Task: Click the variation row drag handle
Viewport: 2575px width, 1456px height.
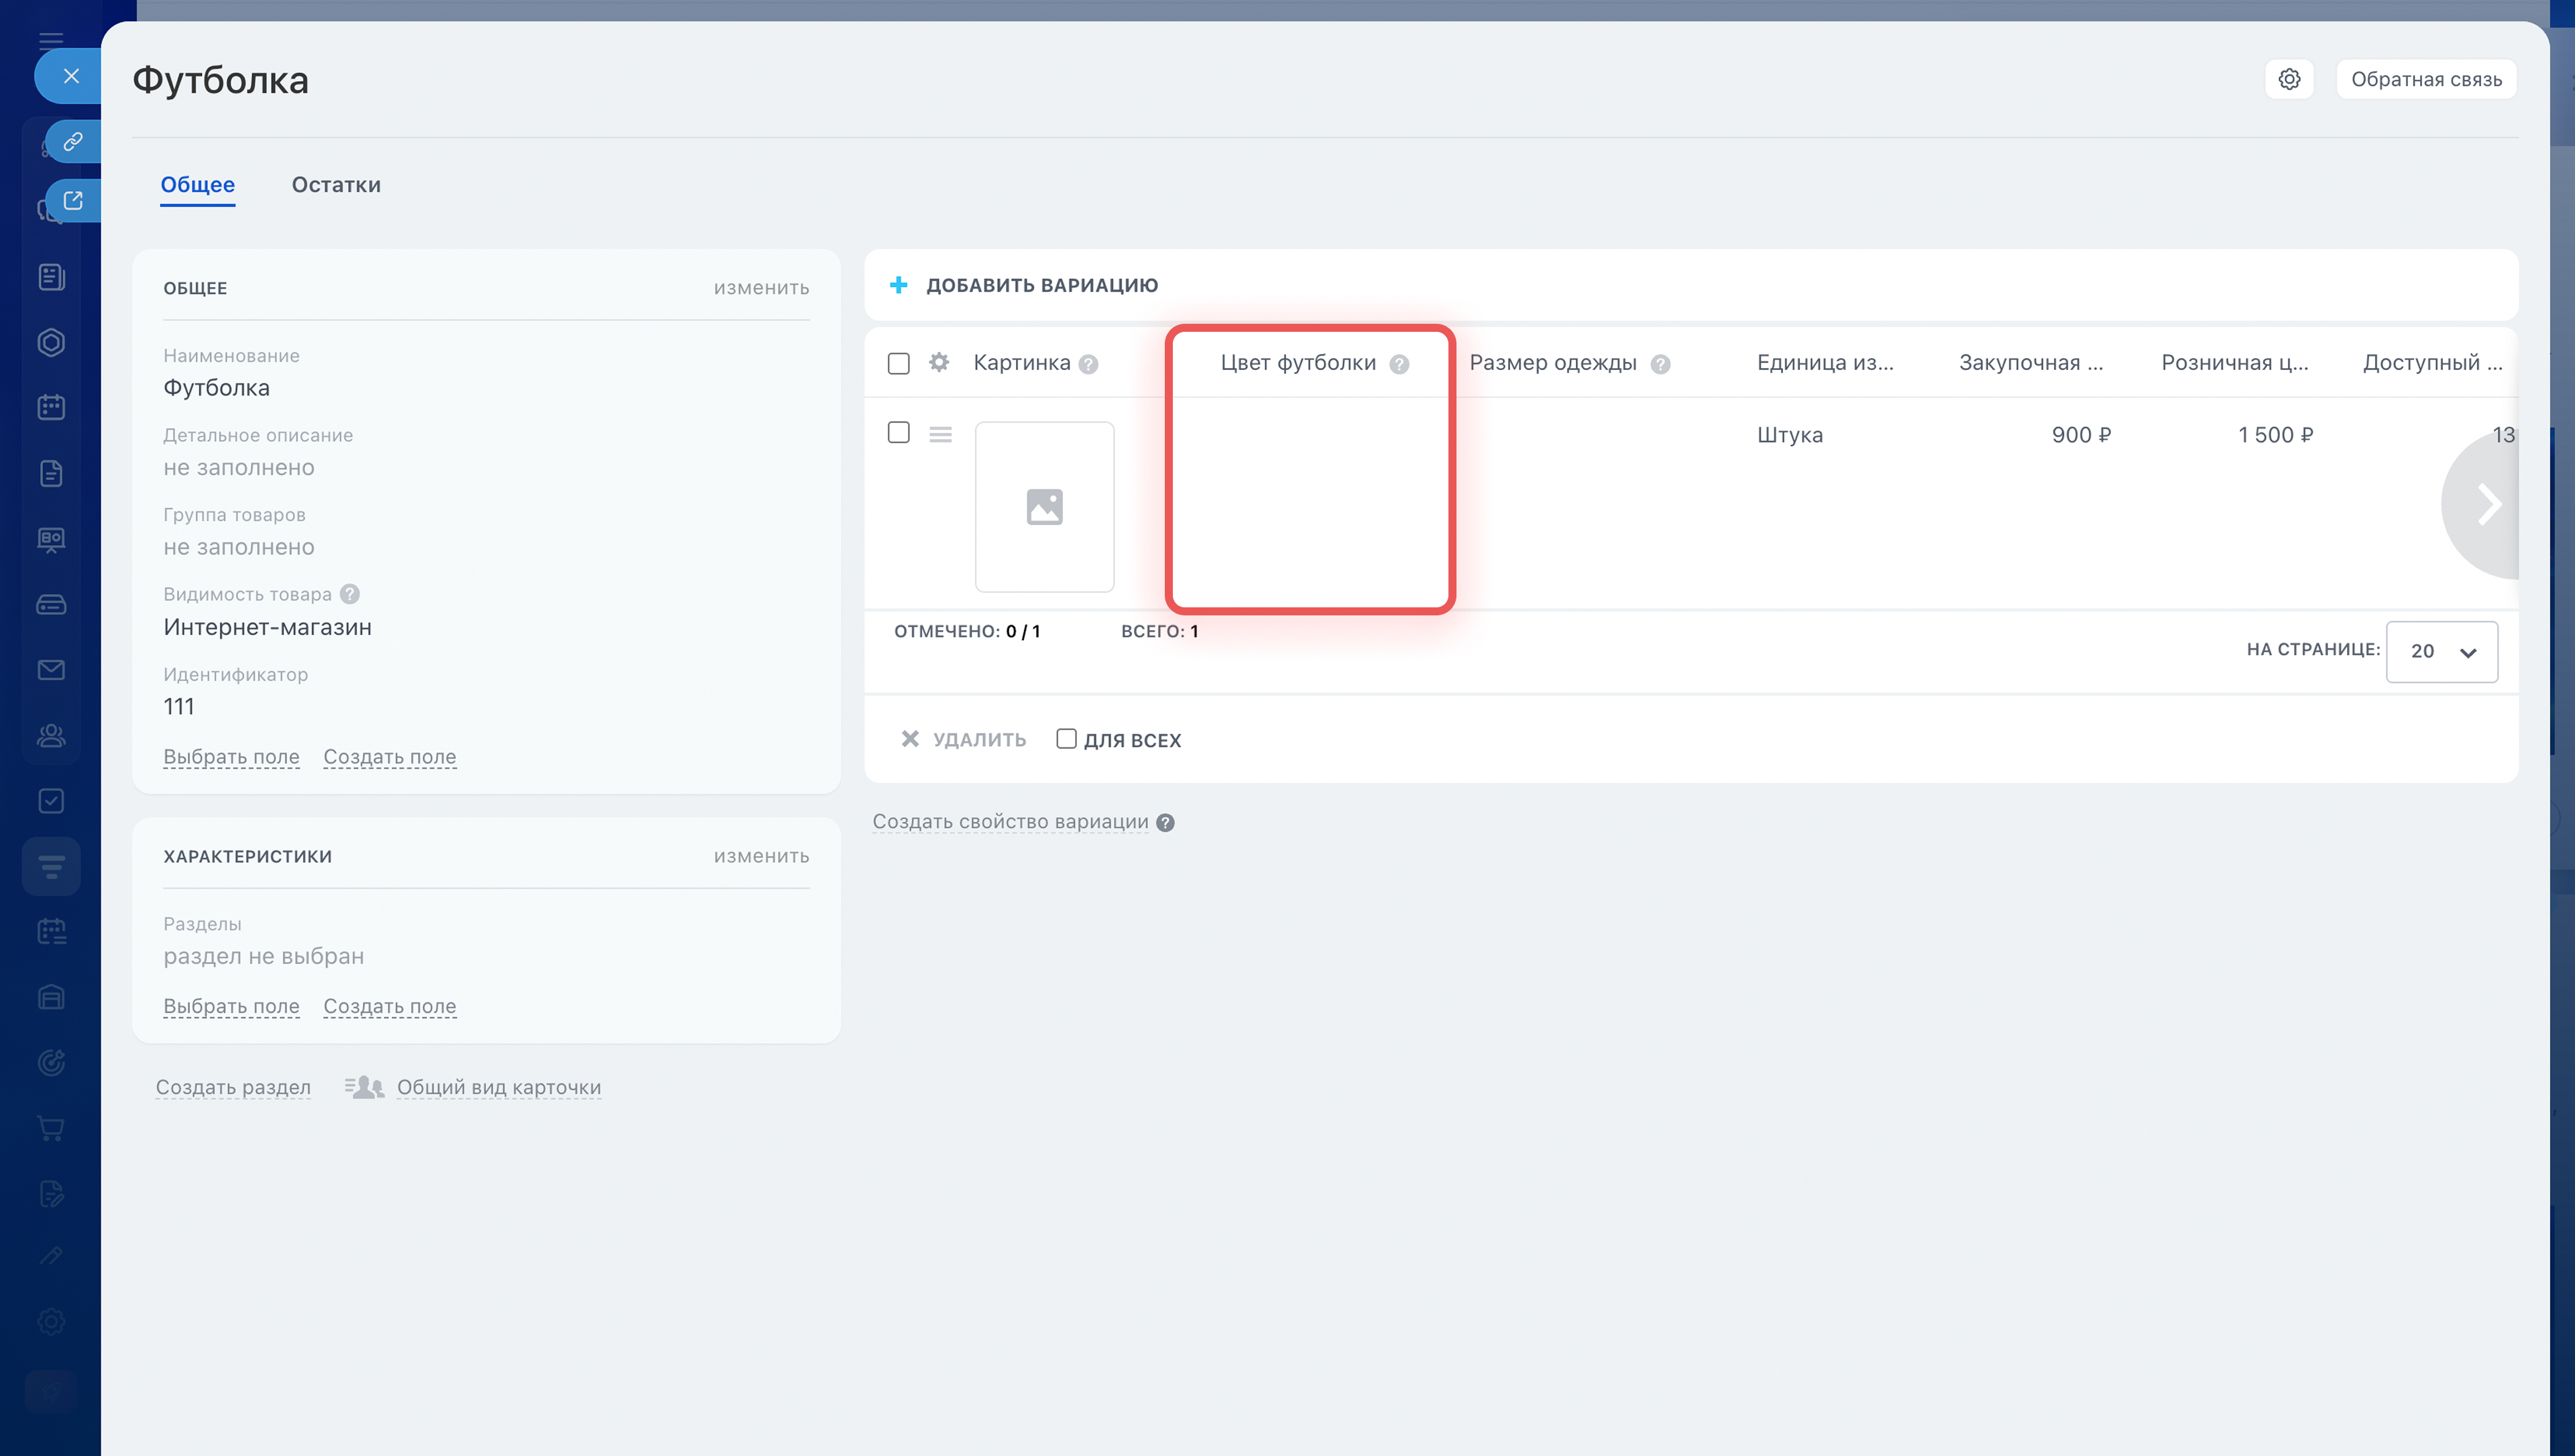Action: point(940,434)
